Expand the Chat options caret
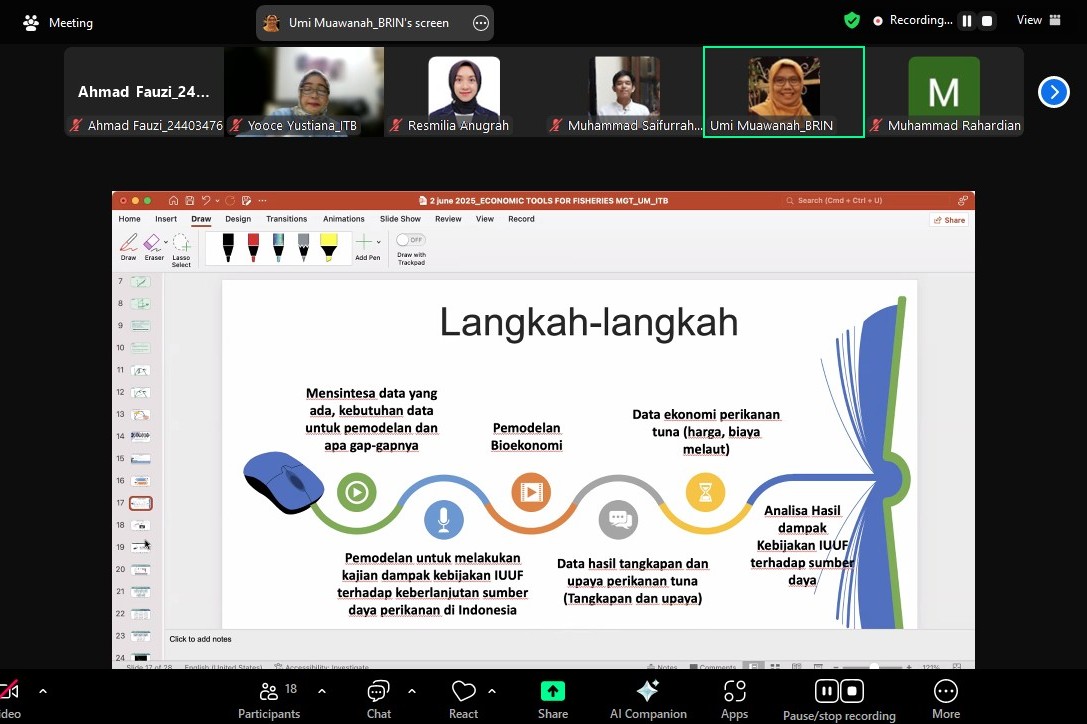The height and width of the screenshot is (724, 1087). (x=412, y=691)
